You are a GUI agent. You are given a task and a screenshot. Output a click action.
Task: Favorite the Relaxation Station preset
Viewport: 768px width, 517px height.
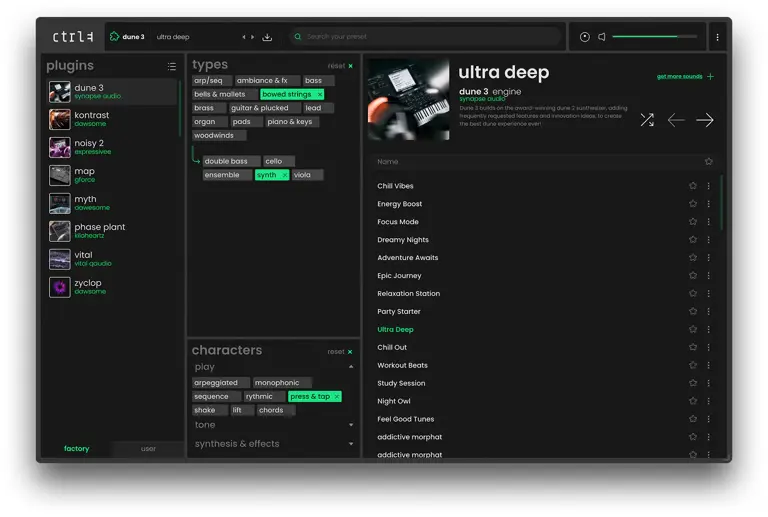[x=693, y=293]
